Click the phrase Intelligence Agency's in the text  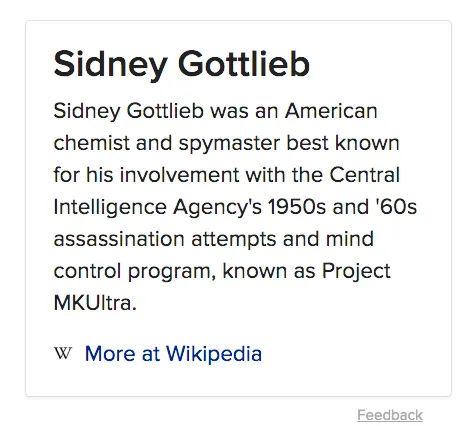(x=158, y=208)
